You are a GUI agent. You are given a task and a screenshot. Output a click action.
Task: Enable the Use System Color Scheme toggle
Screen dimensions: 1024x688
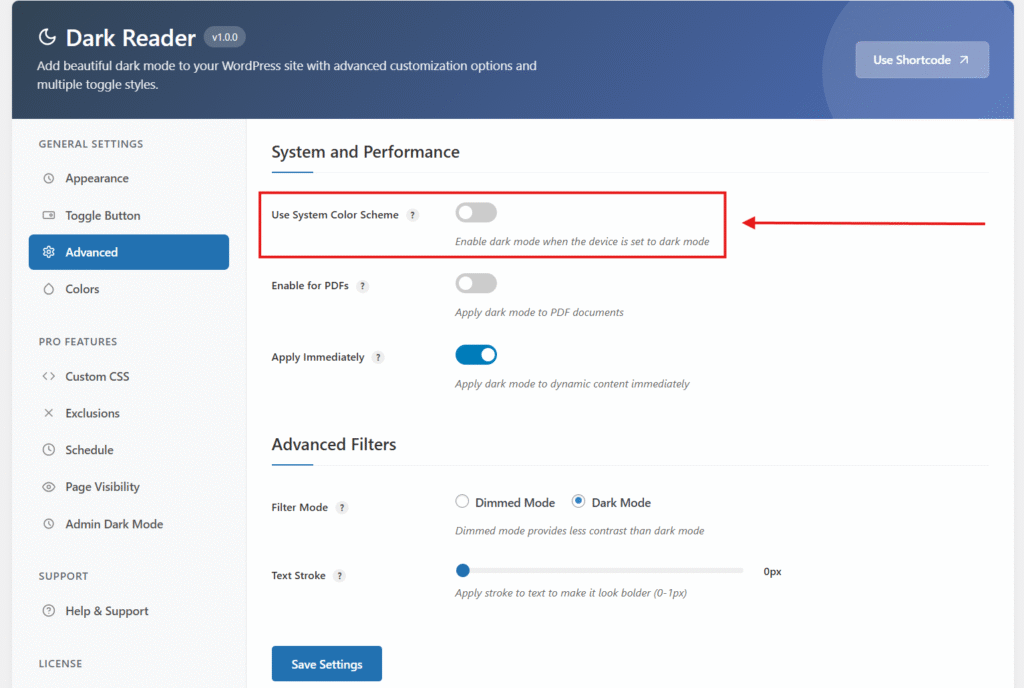pyautogui.click(x=476, y=212)
